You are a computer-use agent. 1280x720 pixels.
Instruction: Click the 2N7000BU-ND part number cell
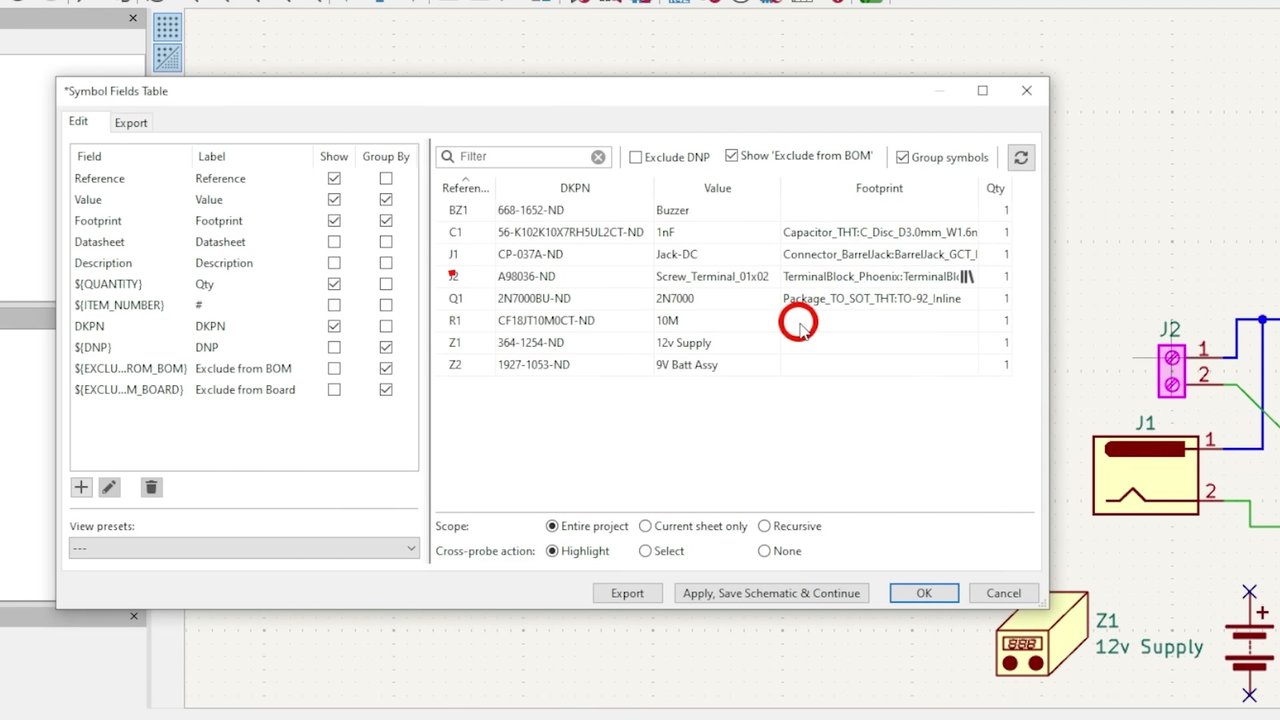coord(575,299)
